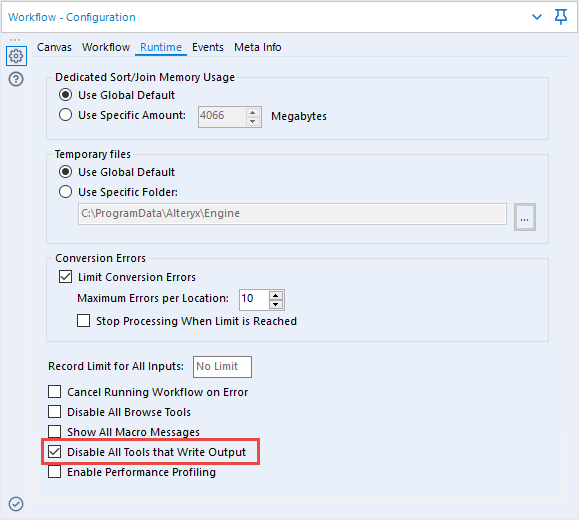
Task: Click the checkmark circle icon at bottom left
Action: (x=16, y=504)
